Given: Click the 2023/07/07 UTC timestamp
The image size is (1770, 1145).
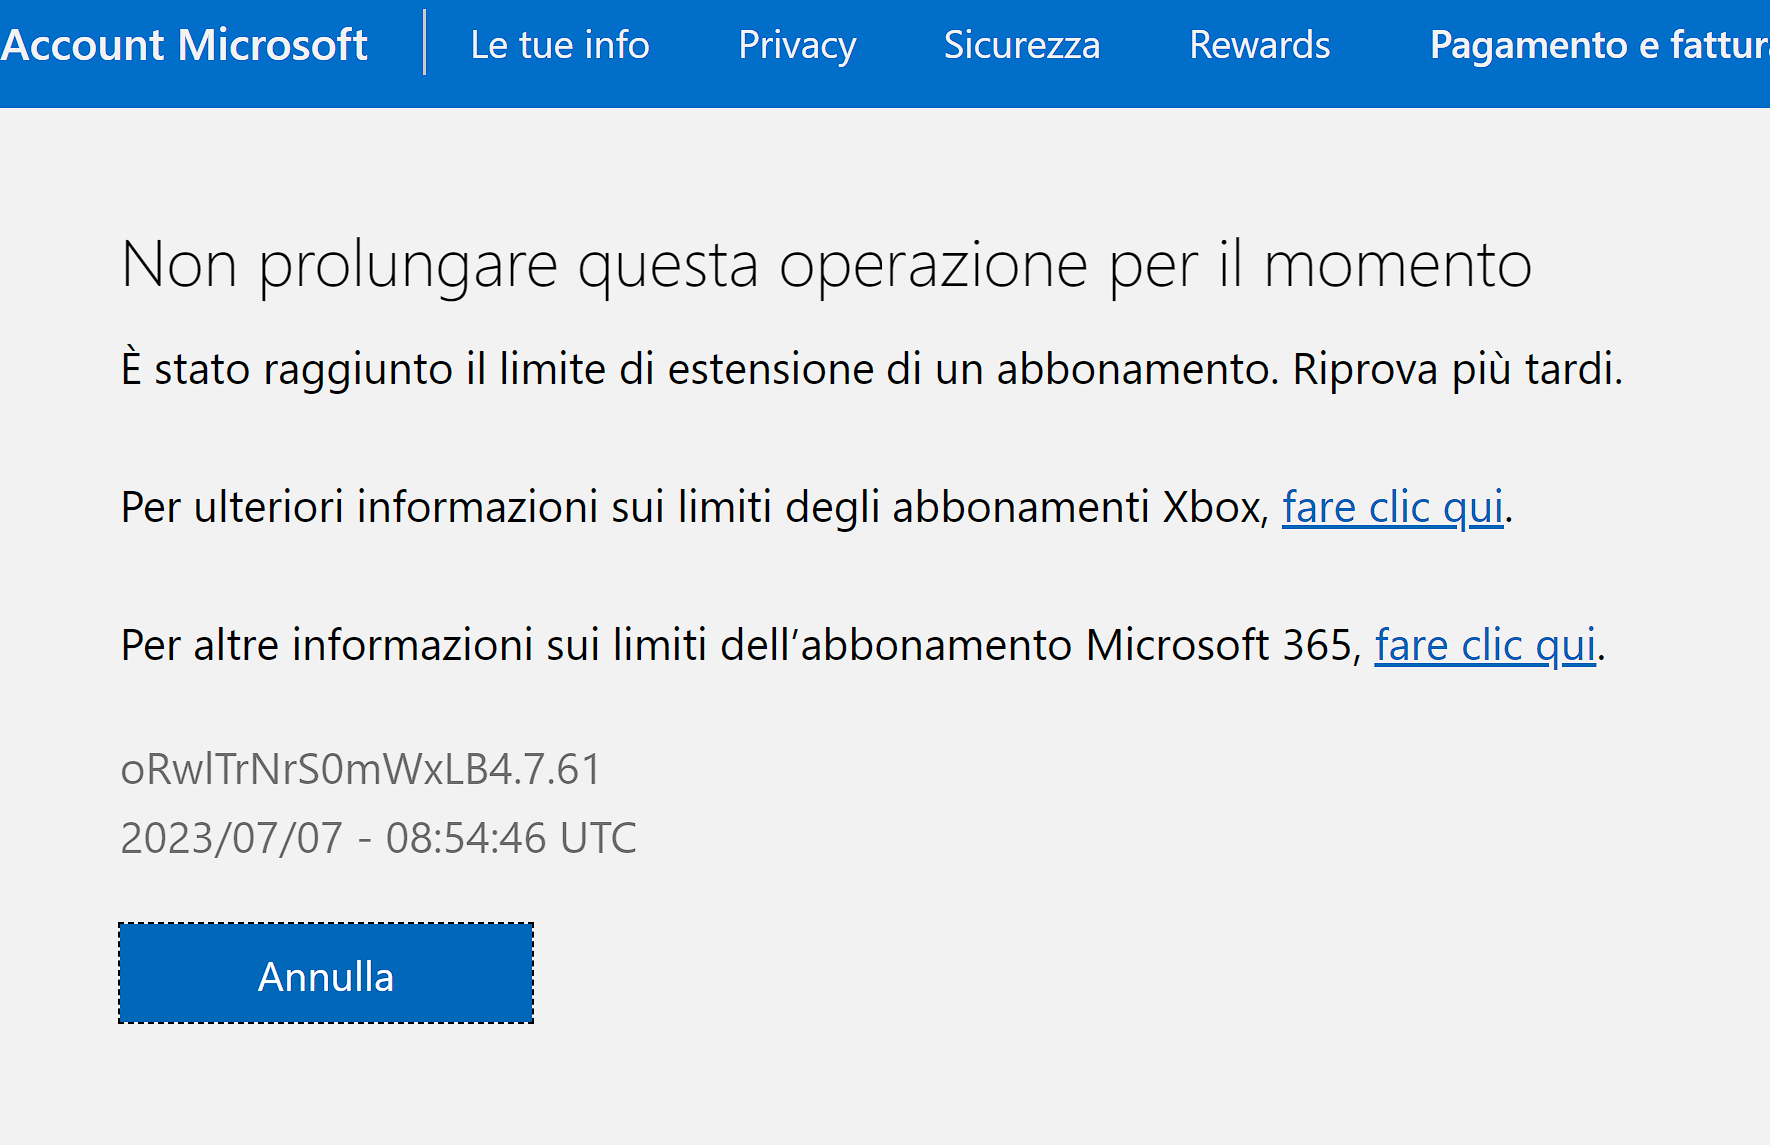Looking at the screenshot, I should 379,838.
